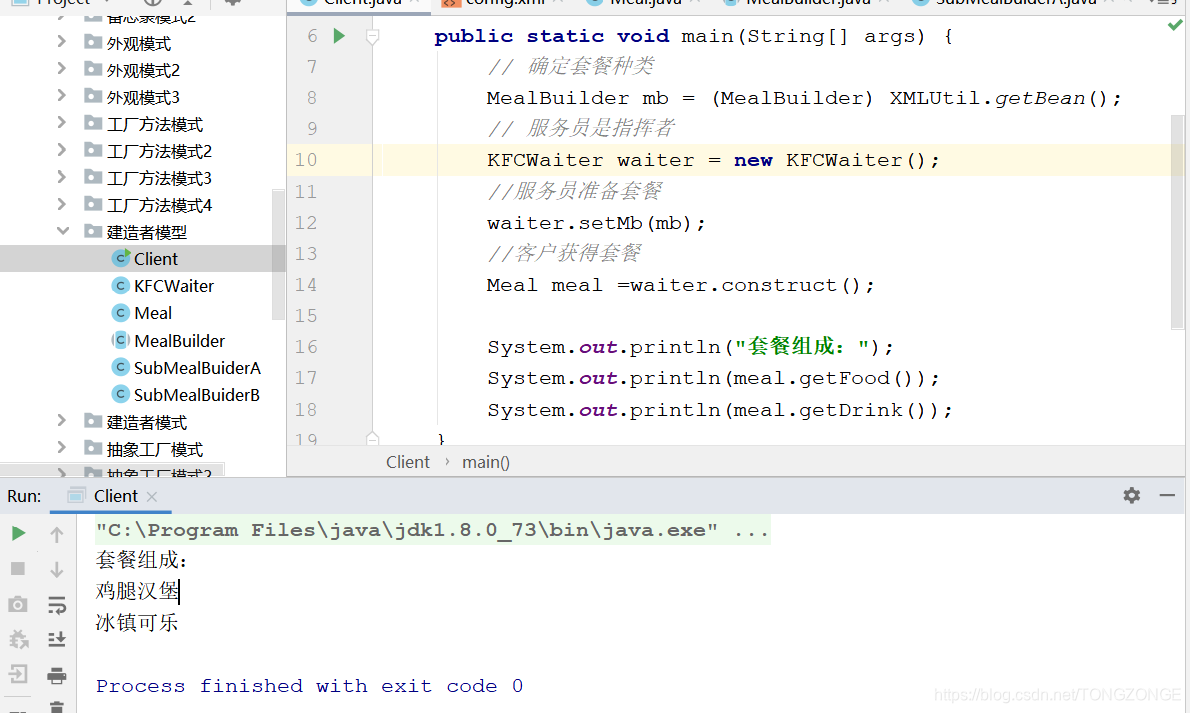Click the exit icon in run toolbar
Screen dimensions: 1190x713
pos(18,674)
